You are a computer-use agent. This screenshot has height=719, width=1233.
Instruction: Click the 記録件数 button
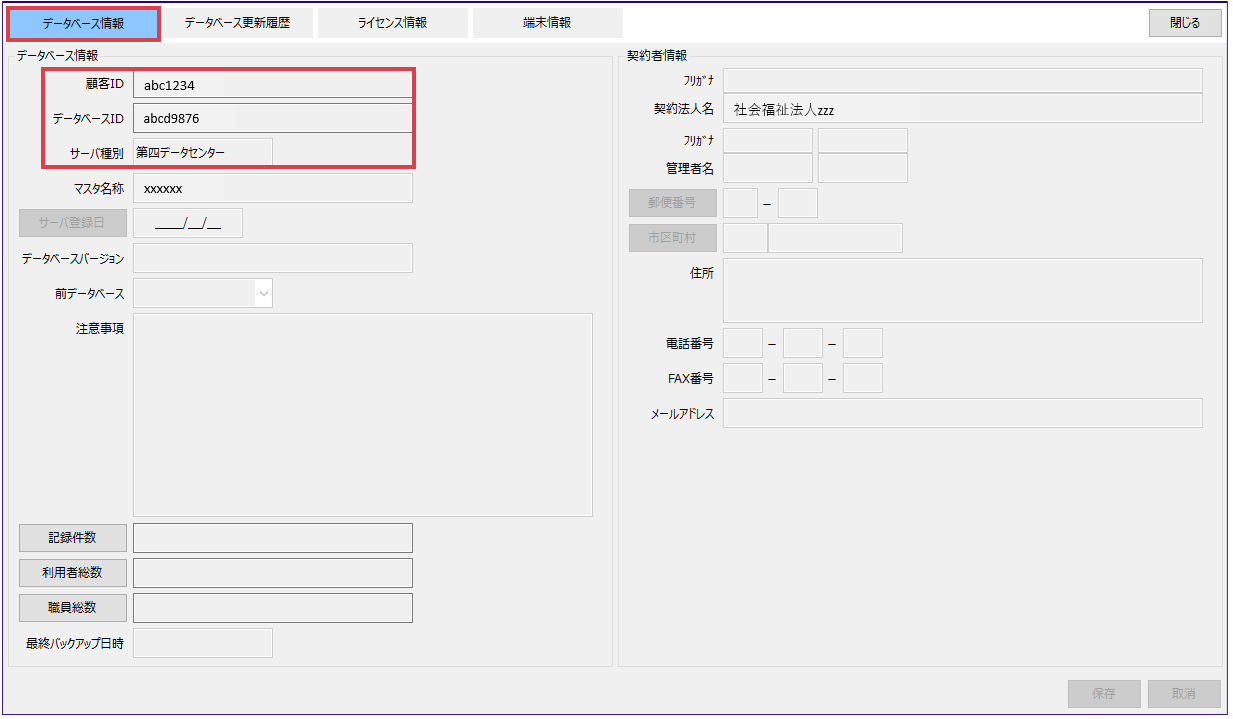[x=73, y=538]
